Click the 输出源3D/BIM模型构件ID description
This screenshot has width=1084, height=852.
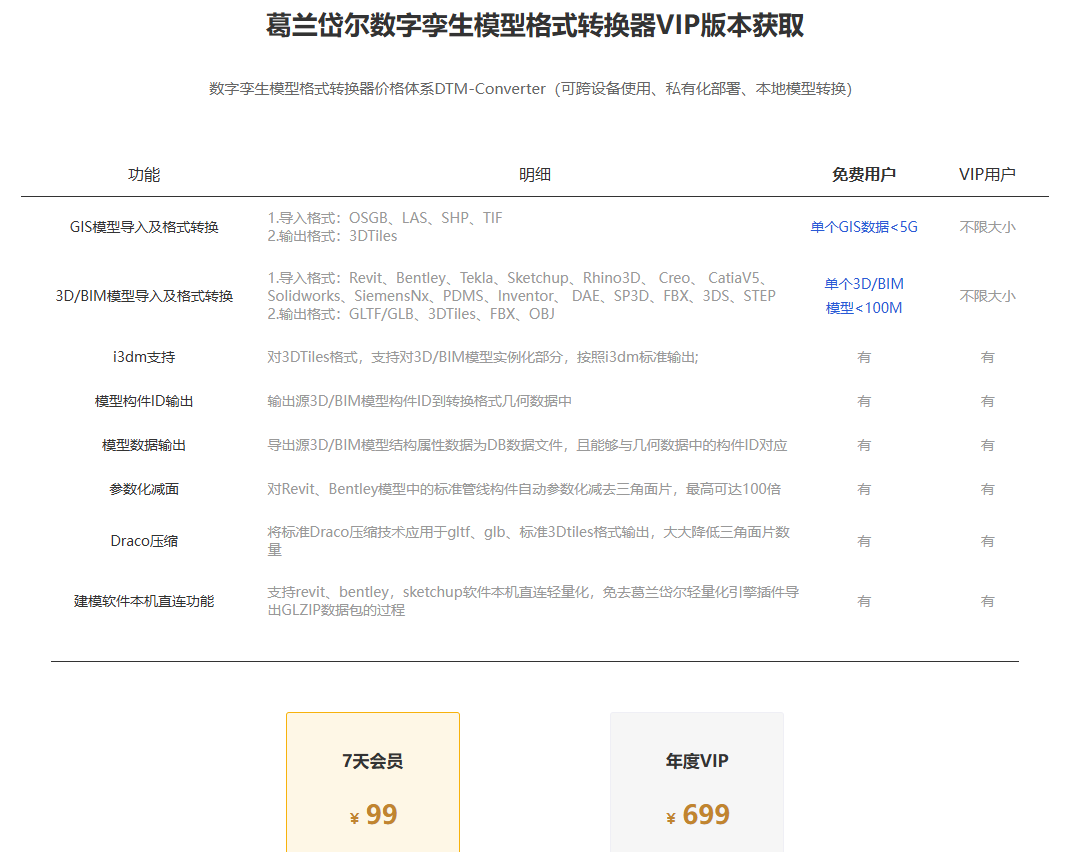coord(420,401)
